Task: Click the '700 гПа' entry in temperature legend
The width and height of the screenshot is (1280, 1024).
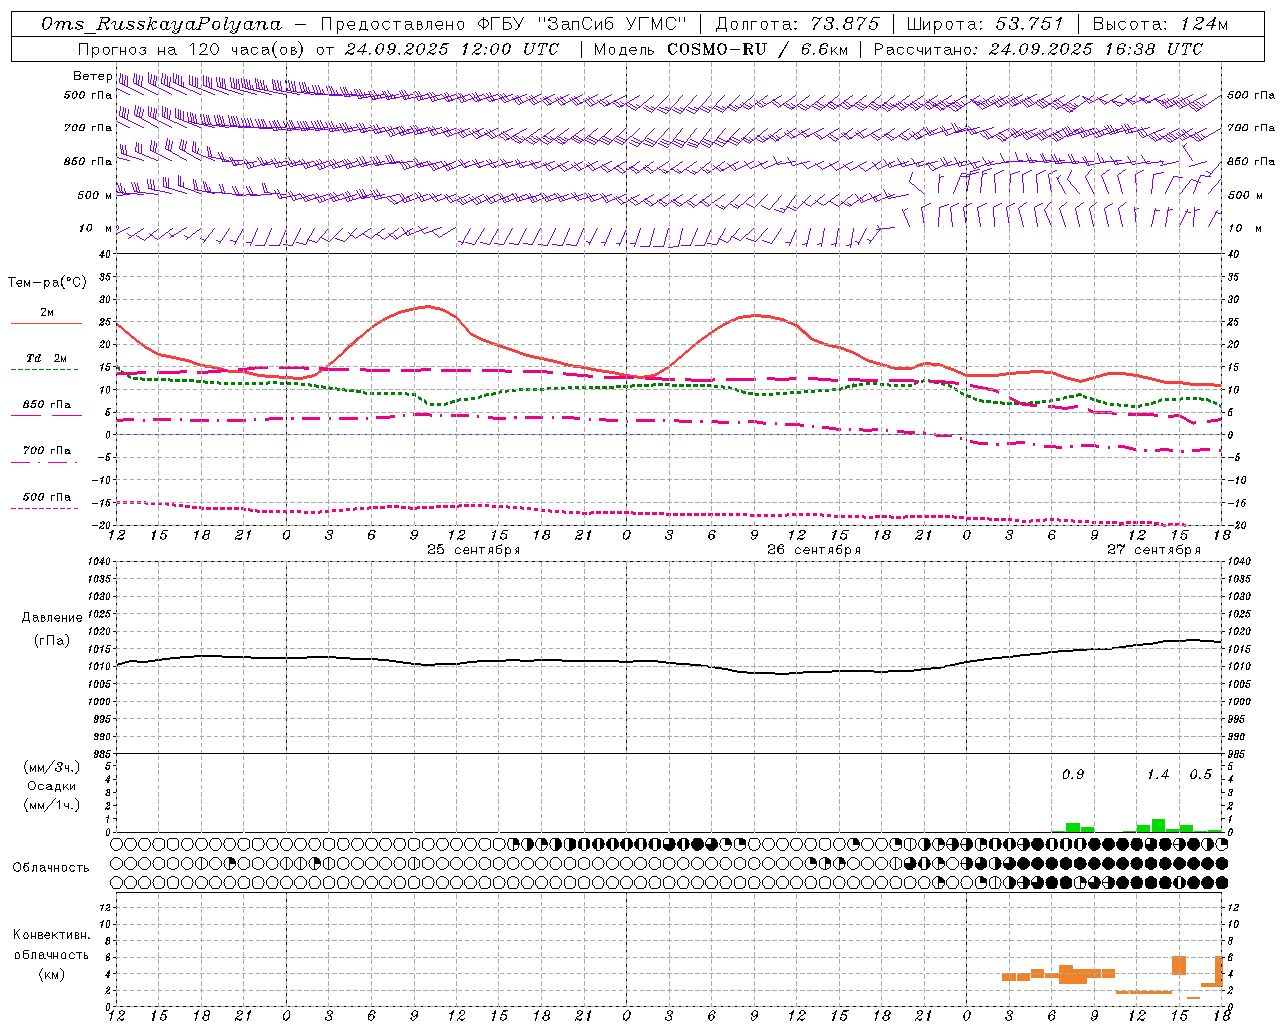Action: tap(46, 451)
